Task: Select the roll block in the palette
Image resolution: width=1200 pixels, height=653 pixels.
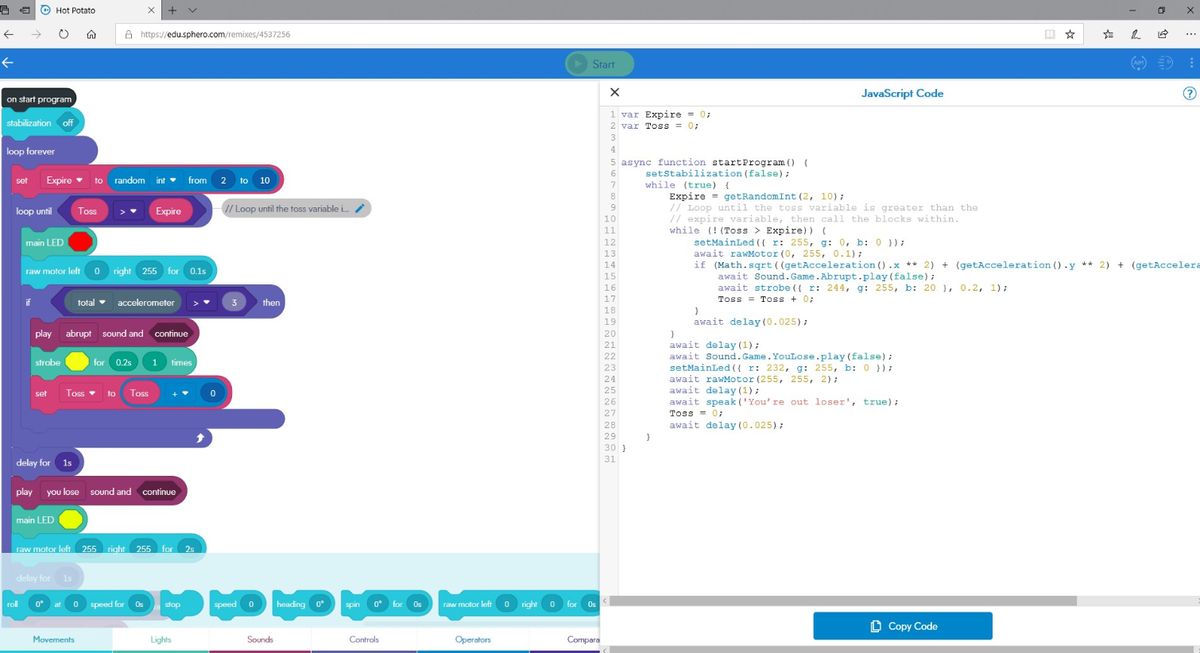Action: tap(77, 605)
